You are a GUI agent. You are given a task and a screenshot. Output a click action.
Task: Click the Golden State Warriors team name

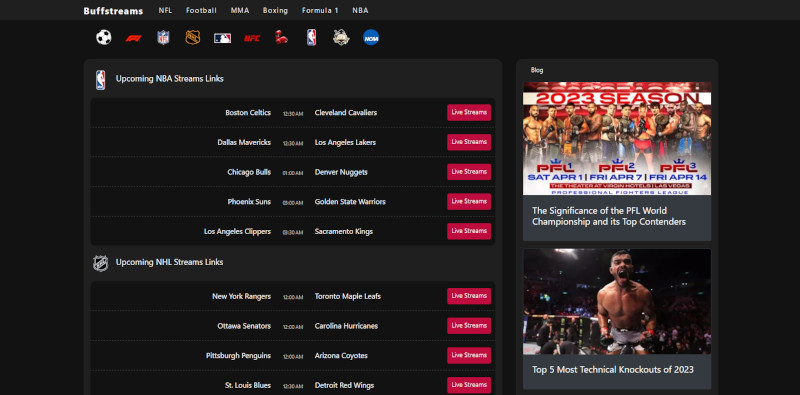(x=351, y=202)
